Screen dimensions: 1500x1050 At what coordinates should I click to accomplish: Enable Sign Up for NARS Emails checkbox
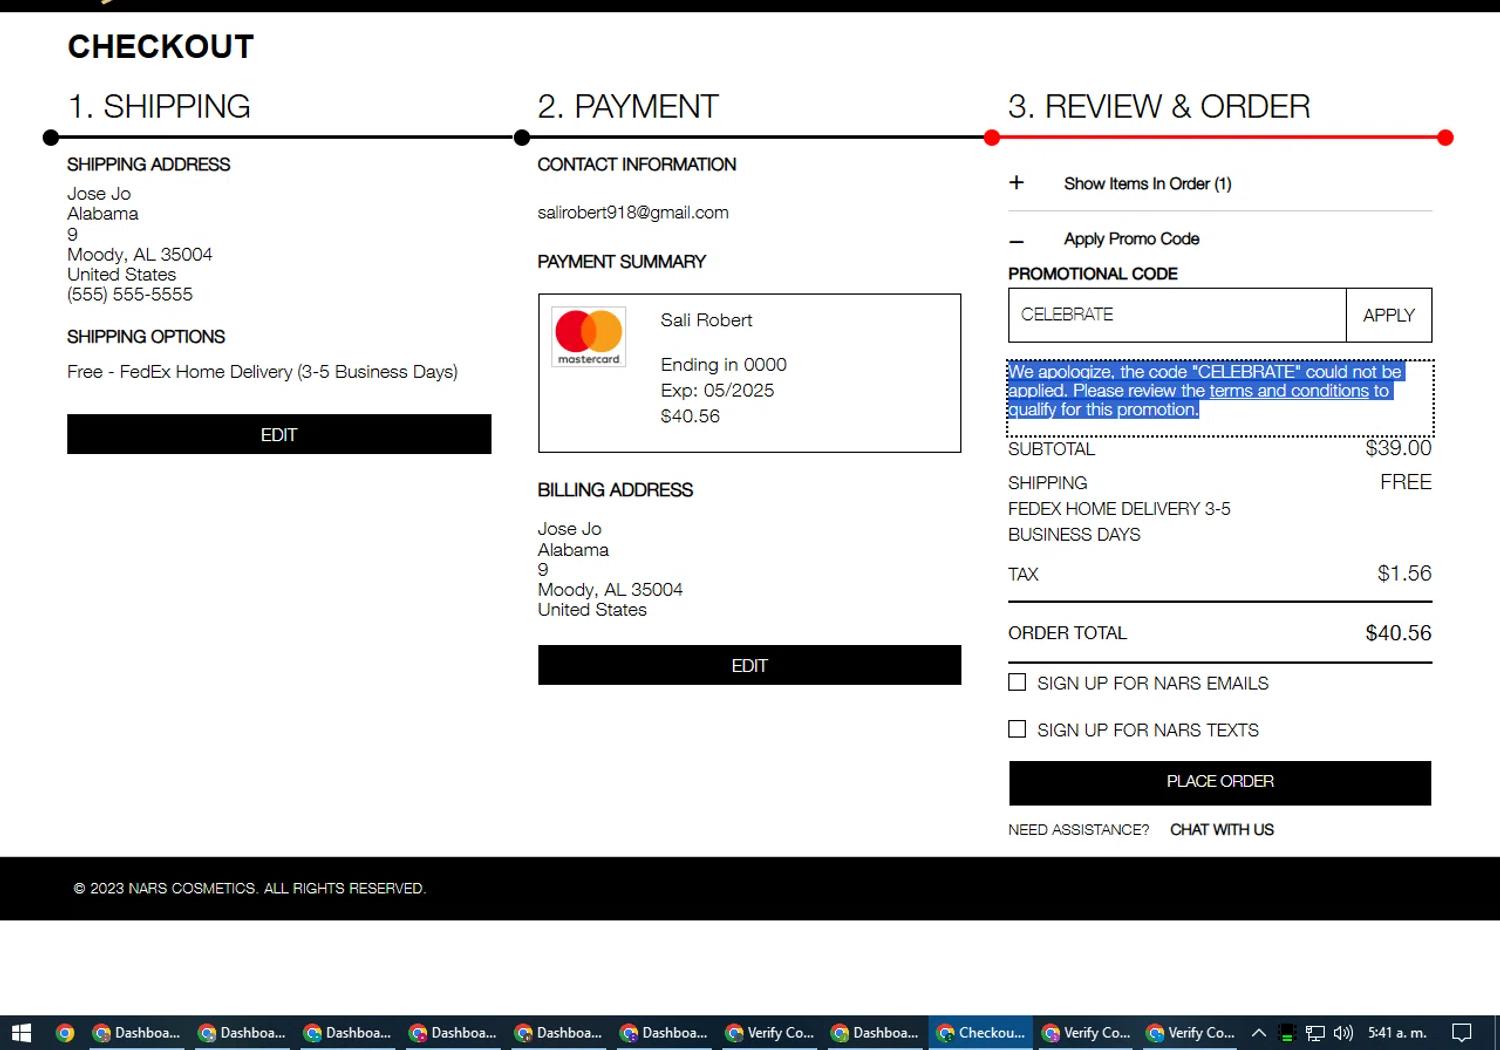(1017, 682)
